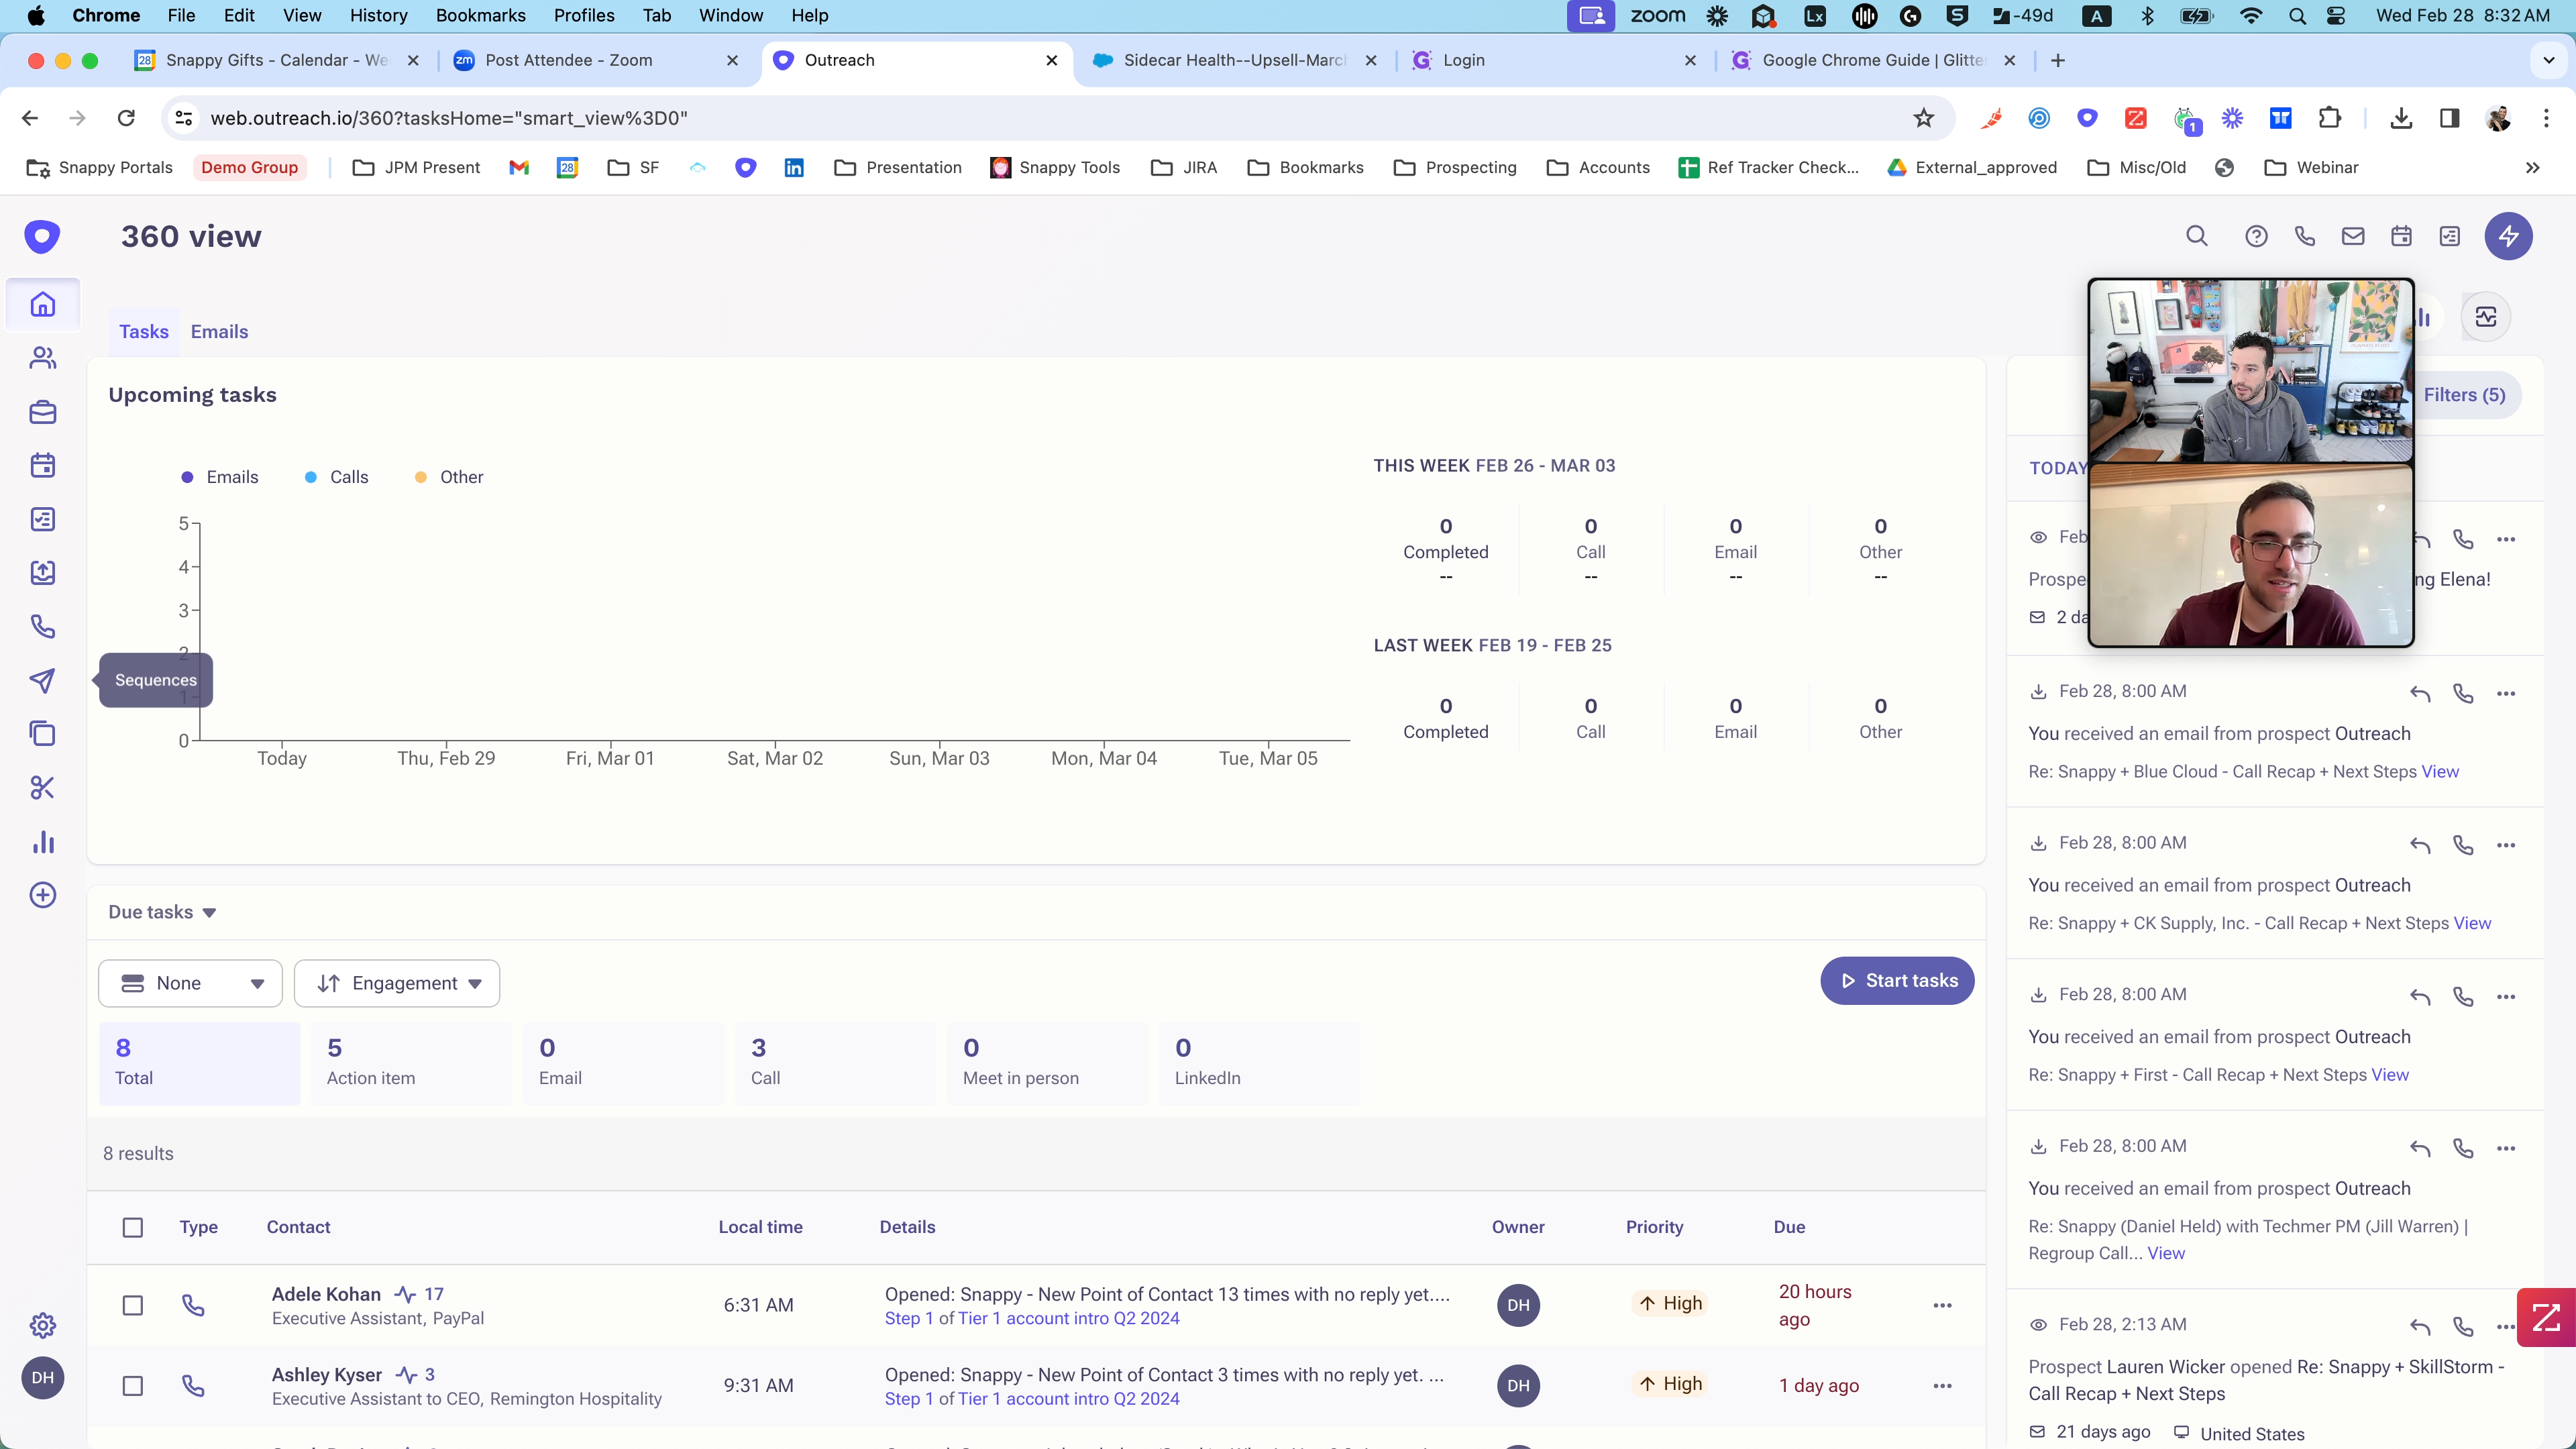Click the activity monitor icon above the feed
Viewport: 2576px width, 1449px height.
click(x=2486, y=317)
